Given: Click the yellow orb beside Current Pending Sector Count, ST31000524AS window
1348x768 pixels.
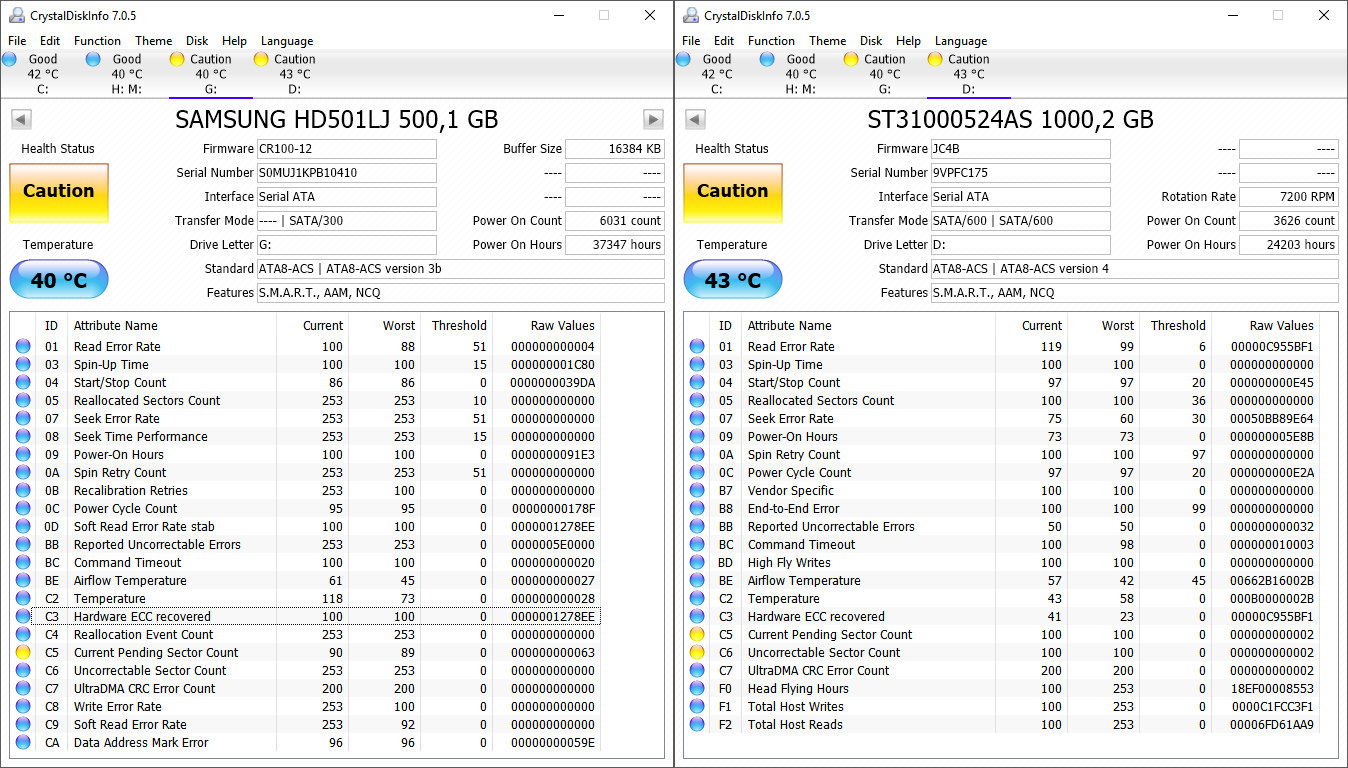Looking at the screenshot, I should pos(697,635).
